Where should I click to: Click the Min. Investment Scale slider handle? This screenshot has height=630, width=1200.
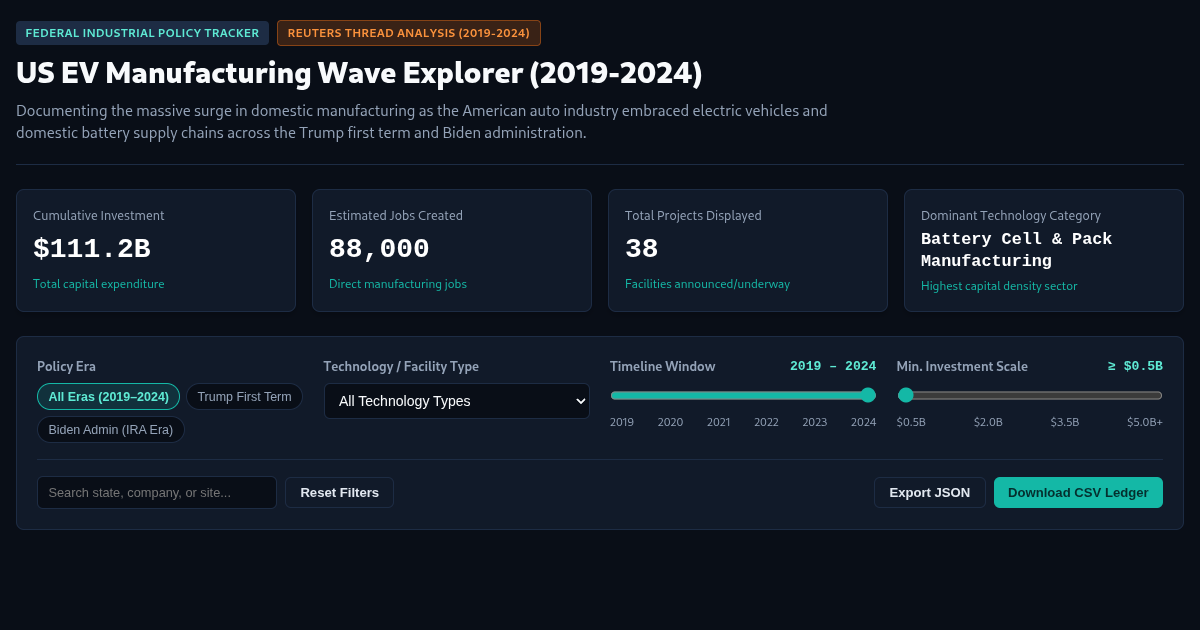coord(906,395)
